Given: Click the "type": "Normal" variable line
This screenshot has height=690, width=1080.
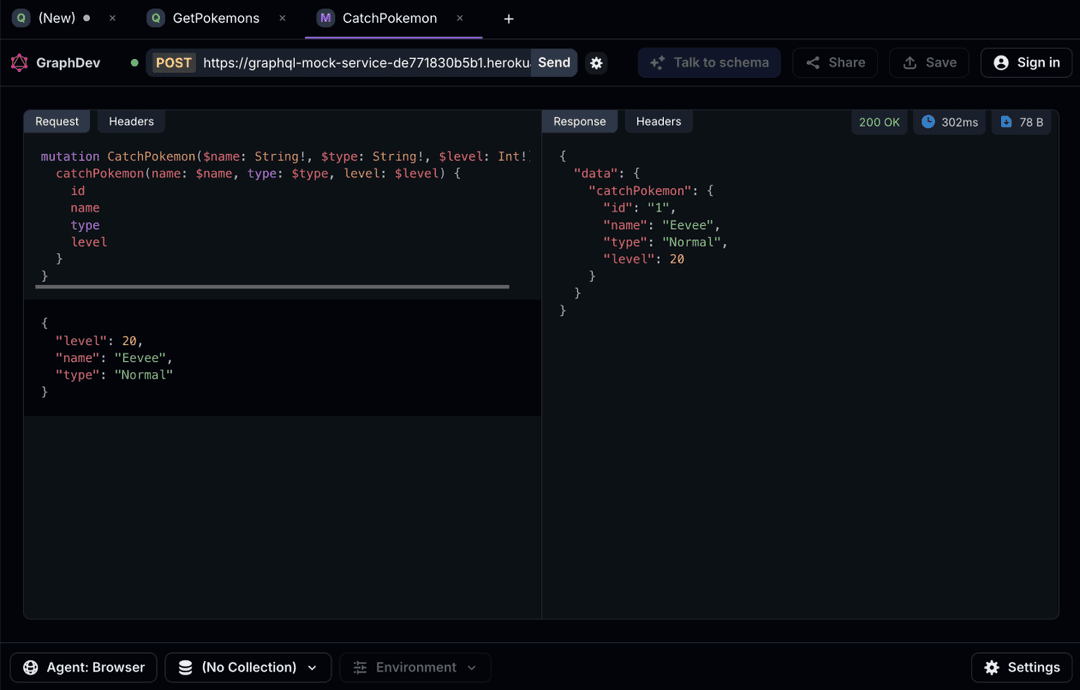Looking at the screenshot, I should pyautogui.click(x=114, y=375).
